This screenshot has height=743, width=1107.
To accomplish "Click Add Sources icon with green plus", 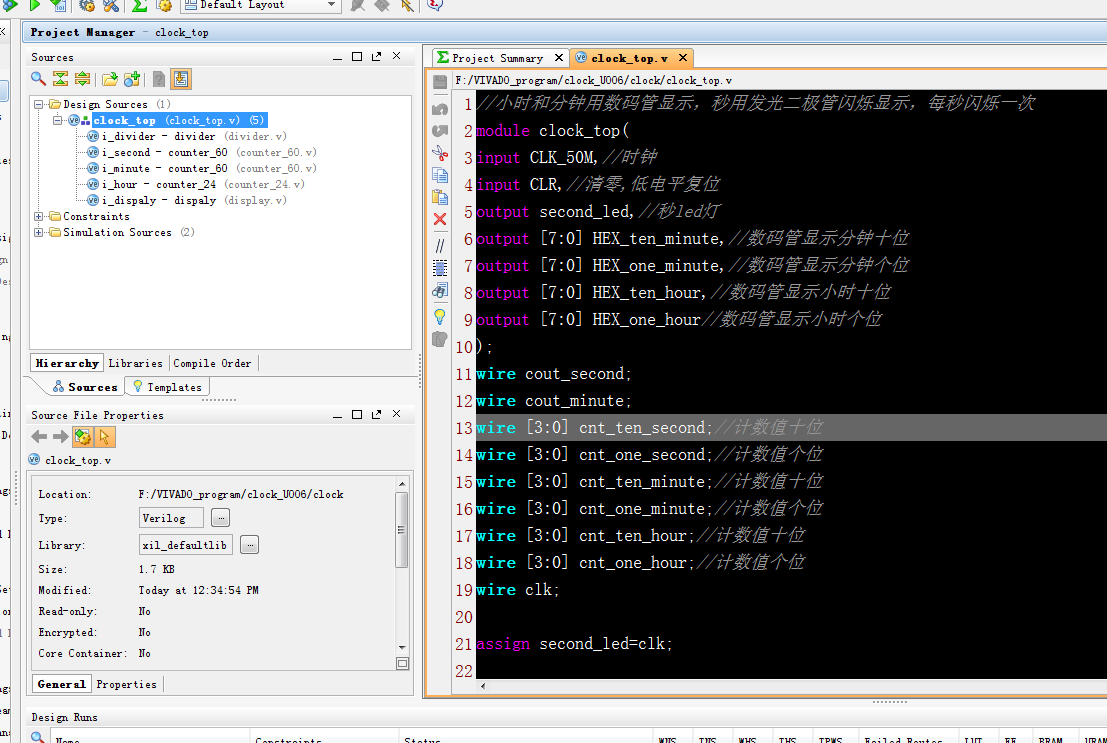I will [x=132, y=79].
